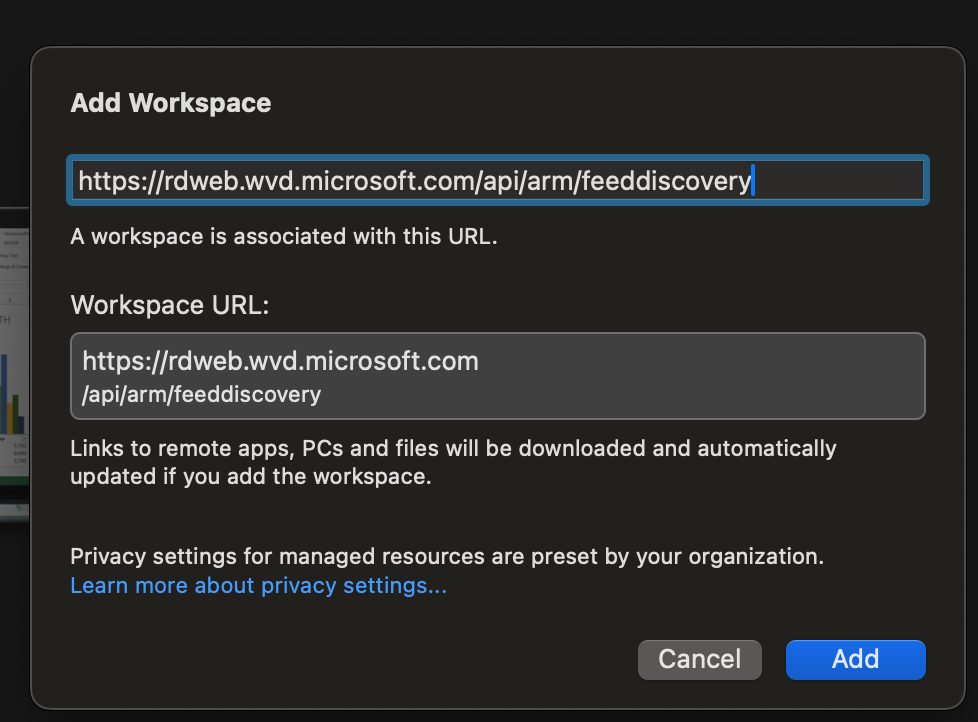
Task: Click the 'Add Workspace' dialog title
Action: point(171,103)
